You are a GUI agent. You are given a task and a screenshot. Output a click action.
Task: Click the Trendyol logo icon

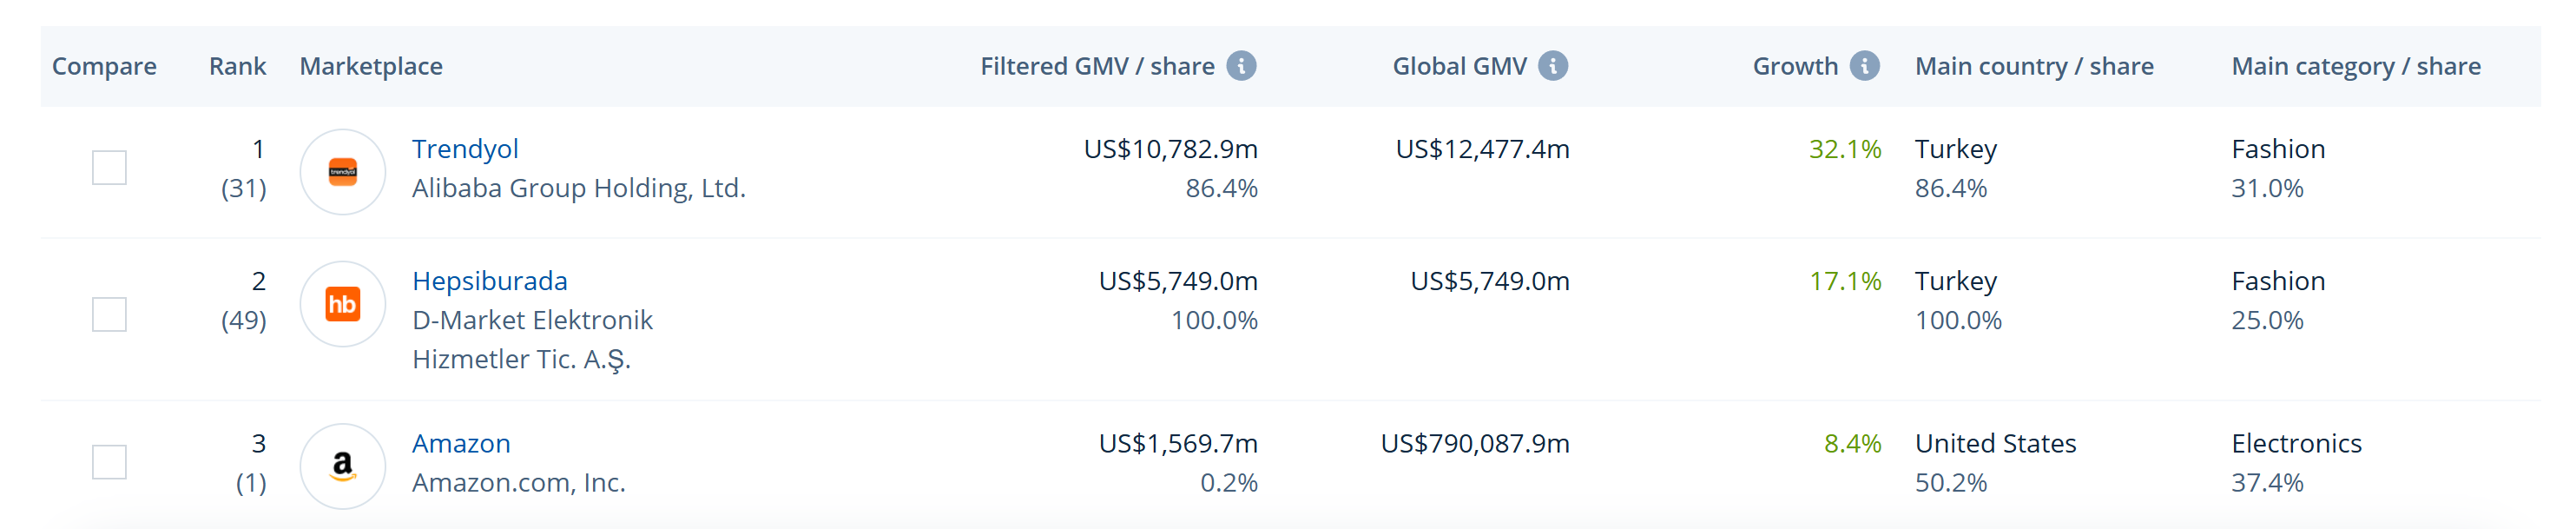click(x=343, y=172)
